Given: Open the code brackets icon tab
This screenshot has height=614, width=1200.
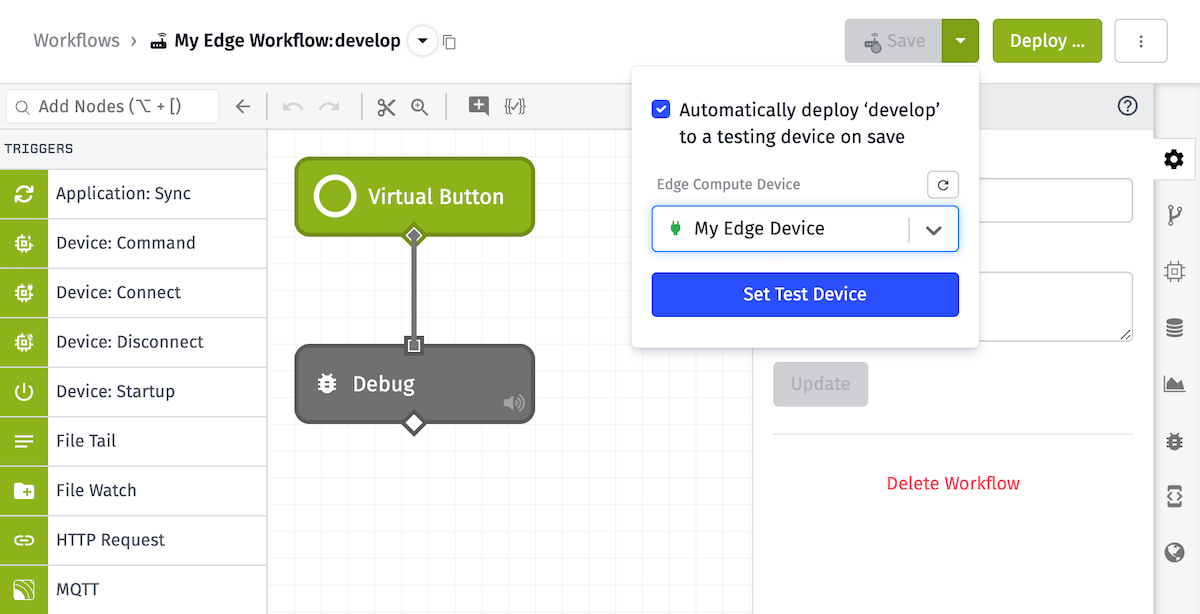Looking at the screenshot, I should [x=1174, y=496].
